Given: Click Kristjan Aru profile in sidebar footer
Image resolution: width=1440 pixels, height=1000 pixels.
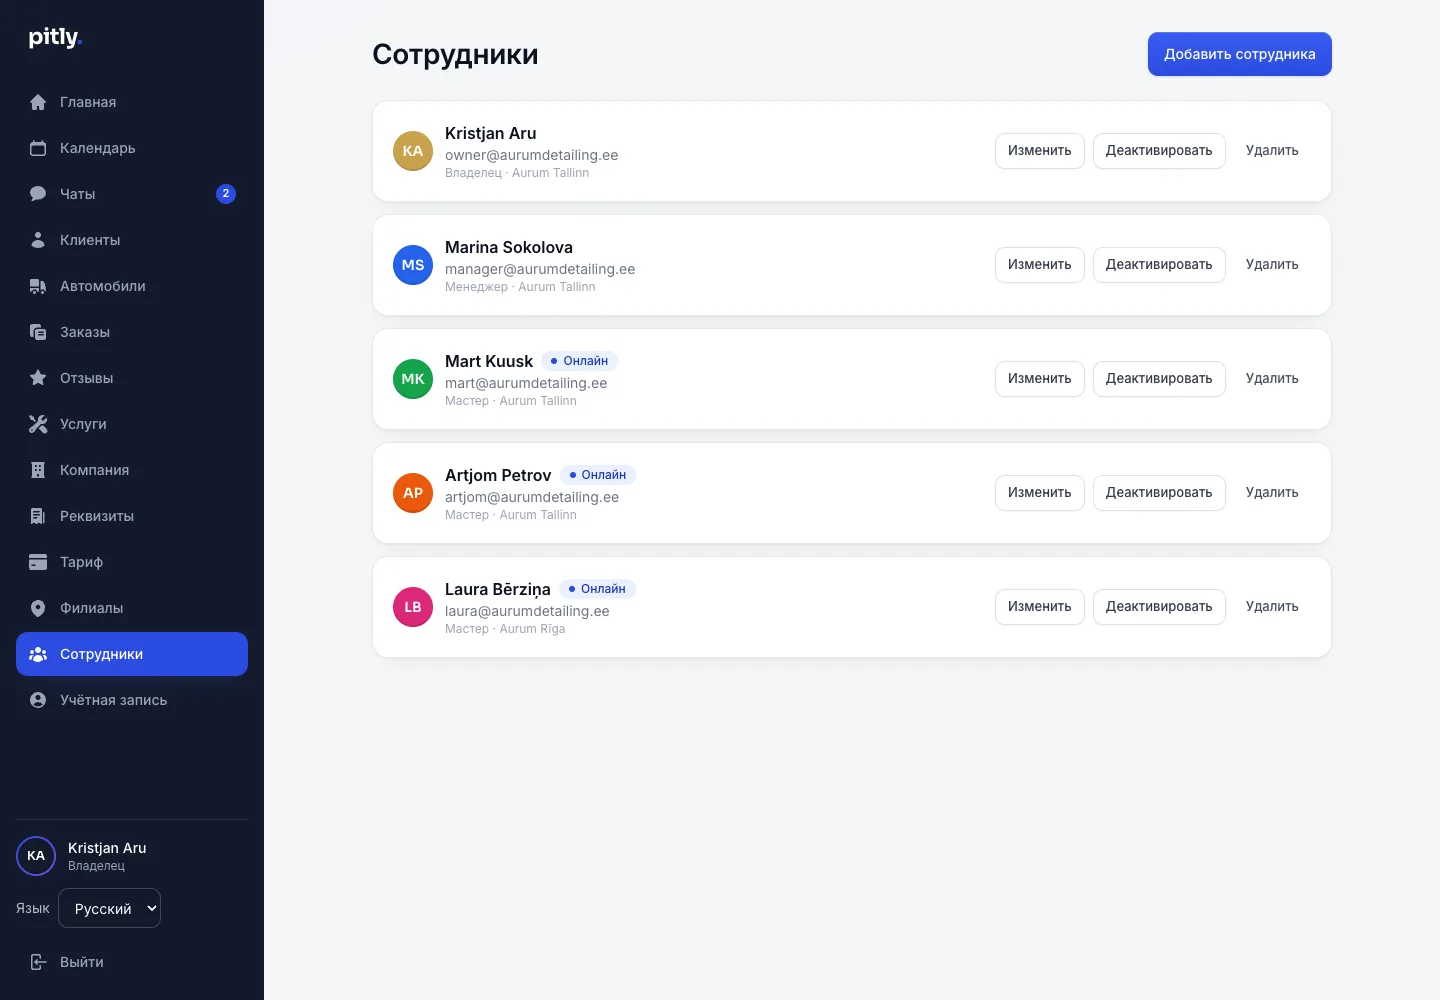Looking at the screenshot, I should 132,856.
